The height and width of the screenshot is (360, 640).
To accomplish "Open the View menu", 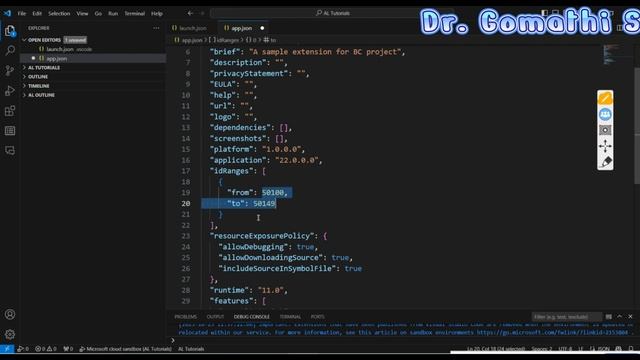I will (x=82, y=13).
